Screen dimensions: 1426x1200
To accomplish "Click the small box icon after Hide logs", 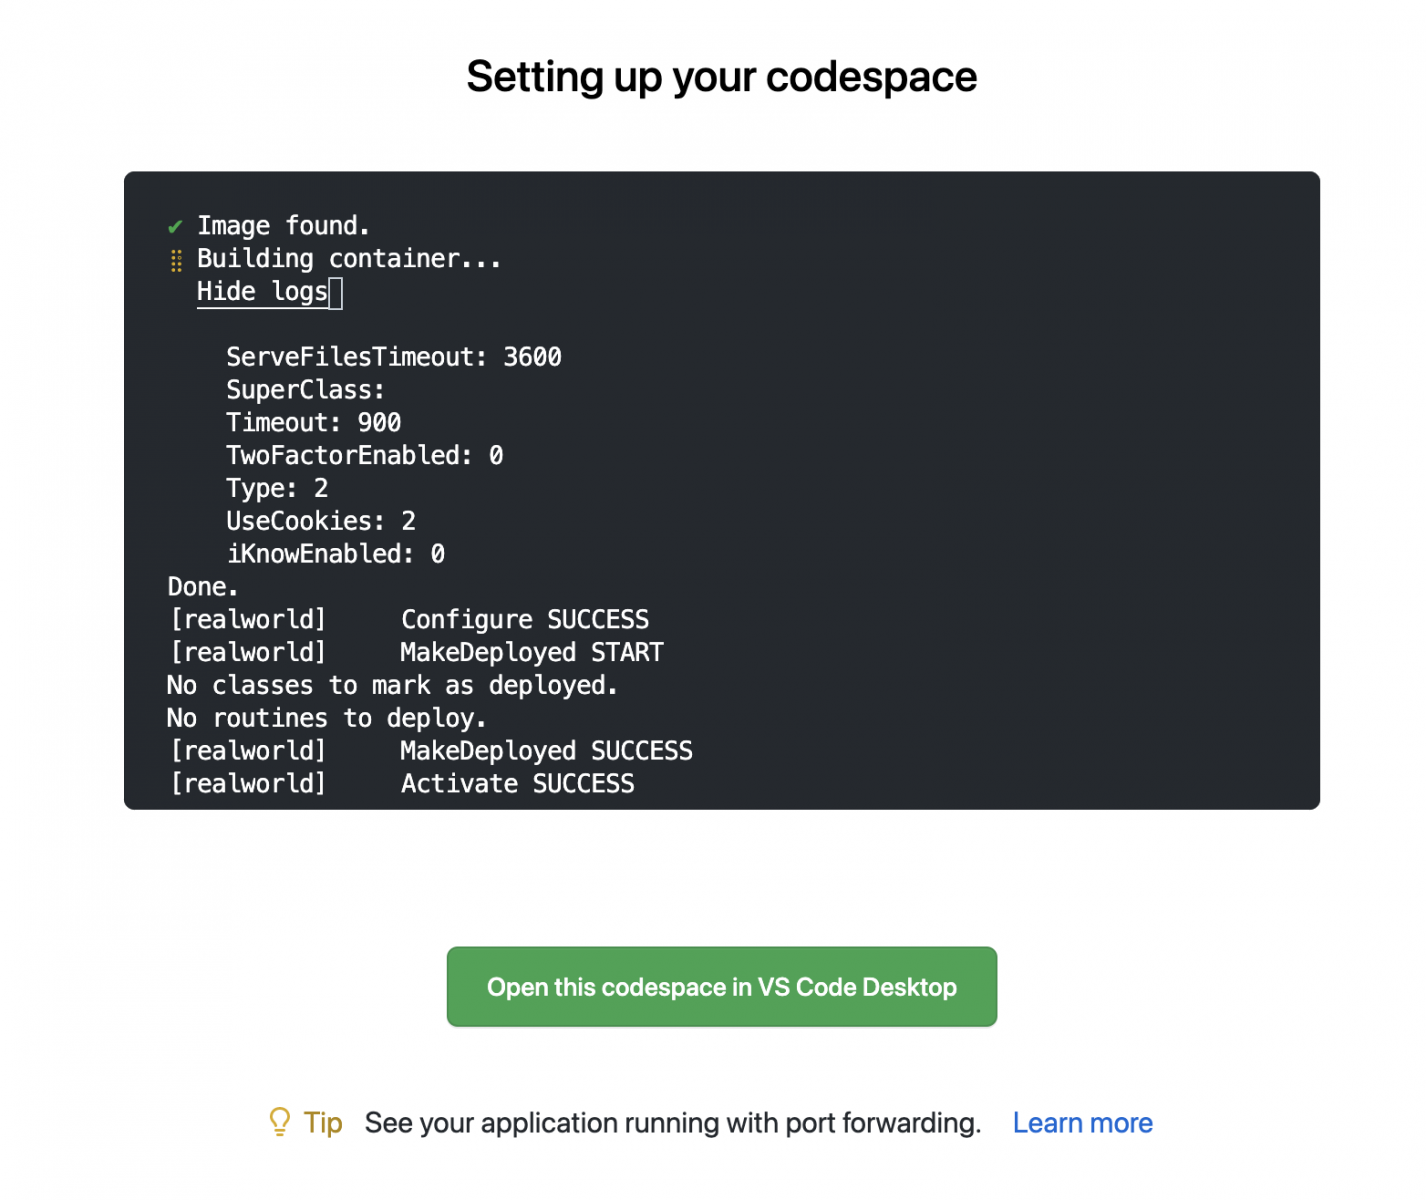I will click(336, 293).
